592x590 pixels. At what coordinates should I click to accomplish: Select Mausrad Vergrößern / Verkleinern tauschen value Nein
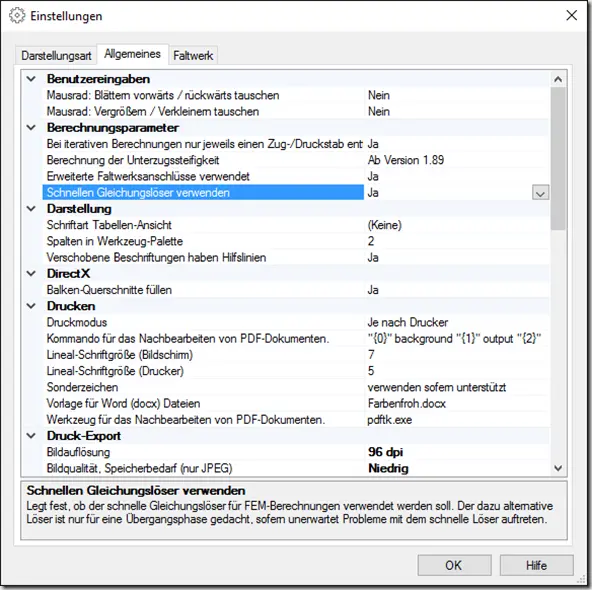pos(379,111)
